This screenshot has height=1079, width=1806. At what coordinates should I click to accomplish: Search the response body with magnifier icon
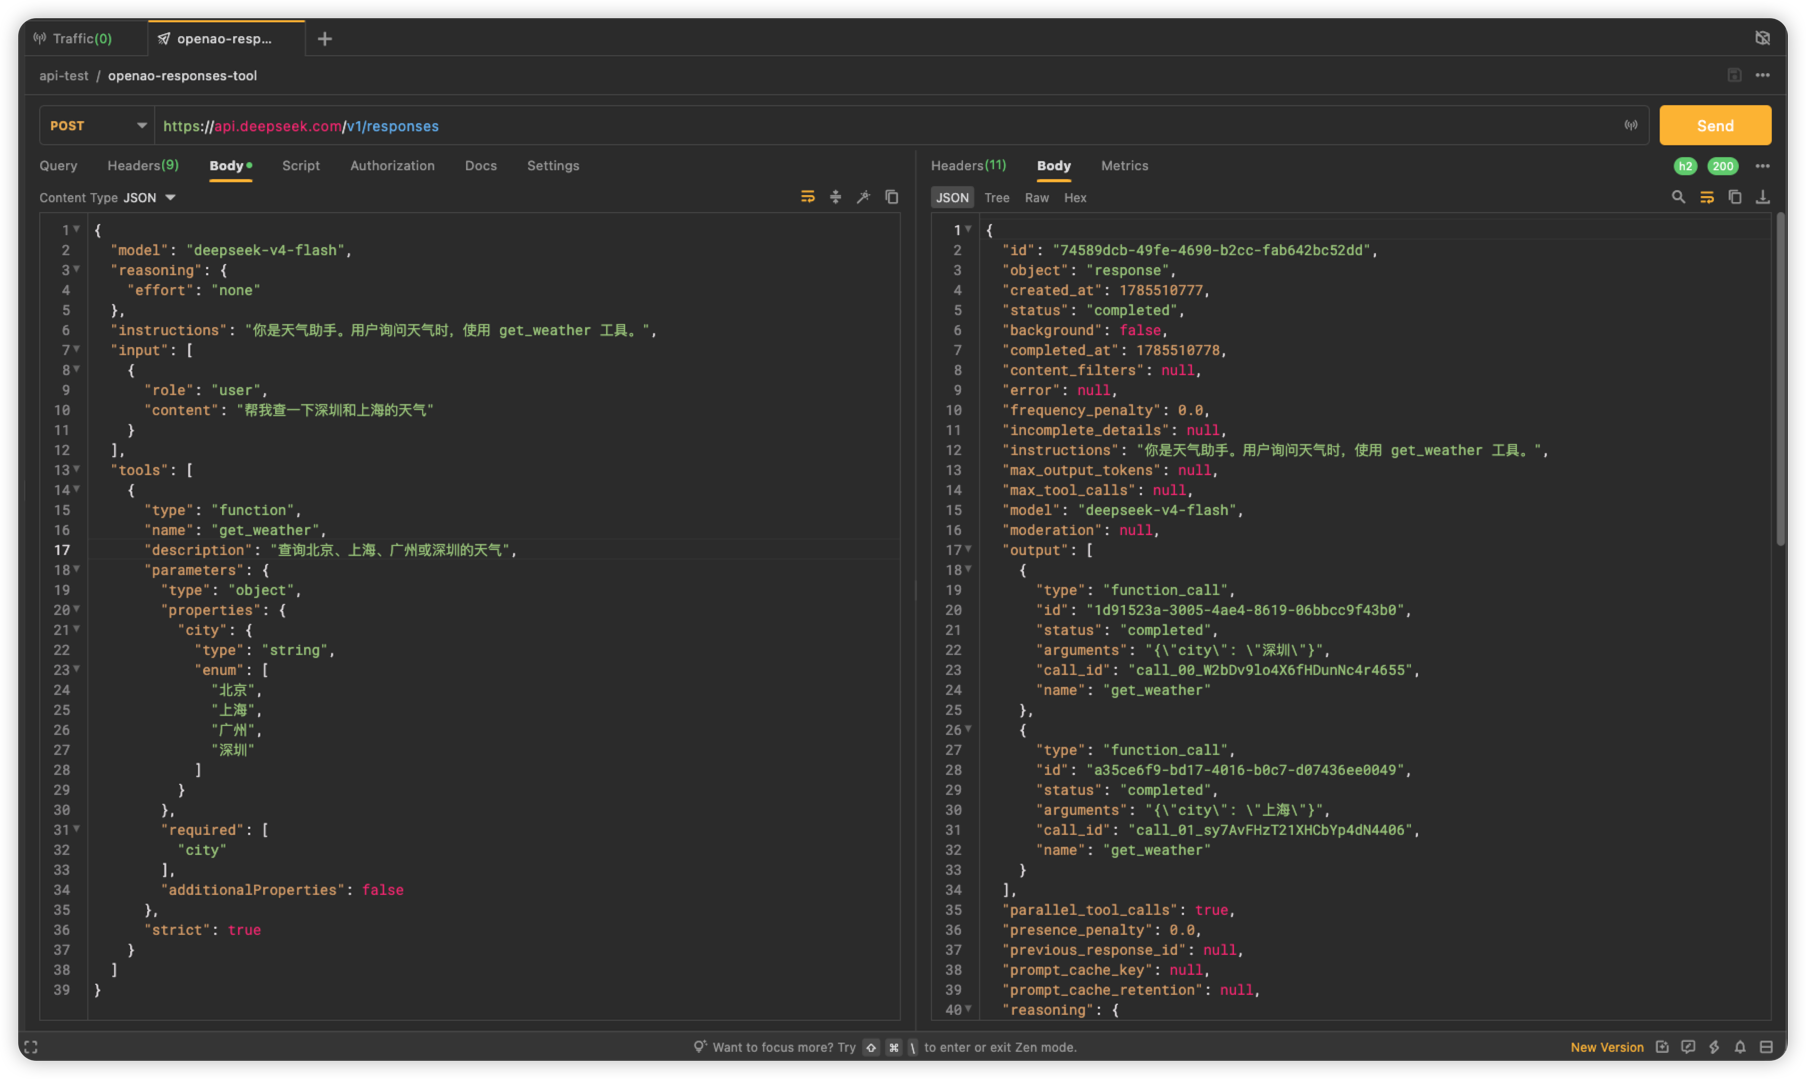click(x=1678, y=197)
